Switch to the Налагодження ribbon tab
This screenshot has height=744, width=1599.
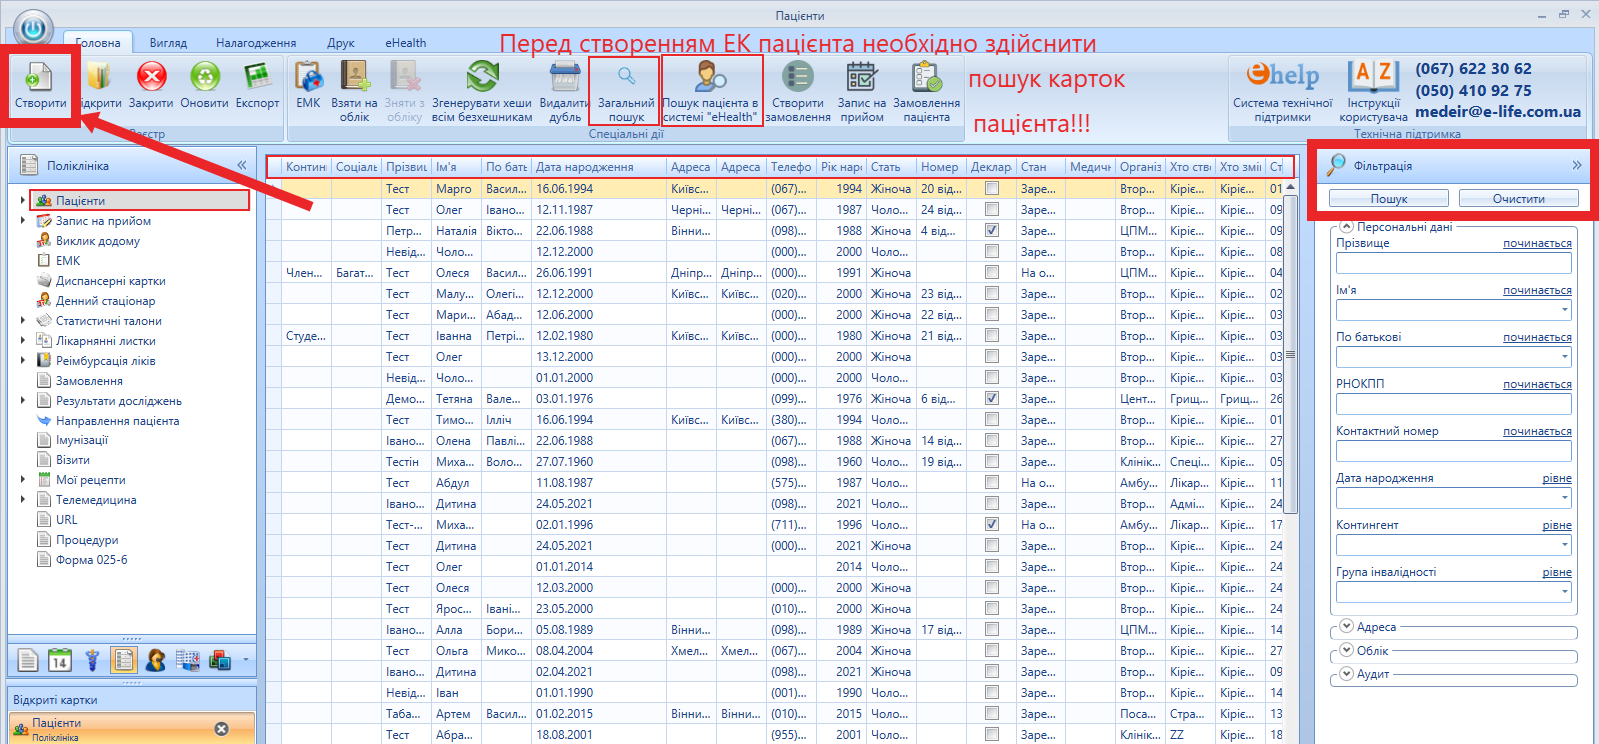point(256,43)
